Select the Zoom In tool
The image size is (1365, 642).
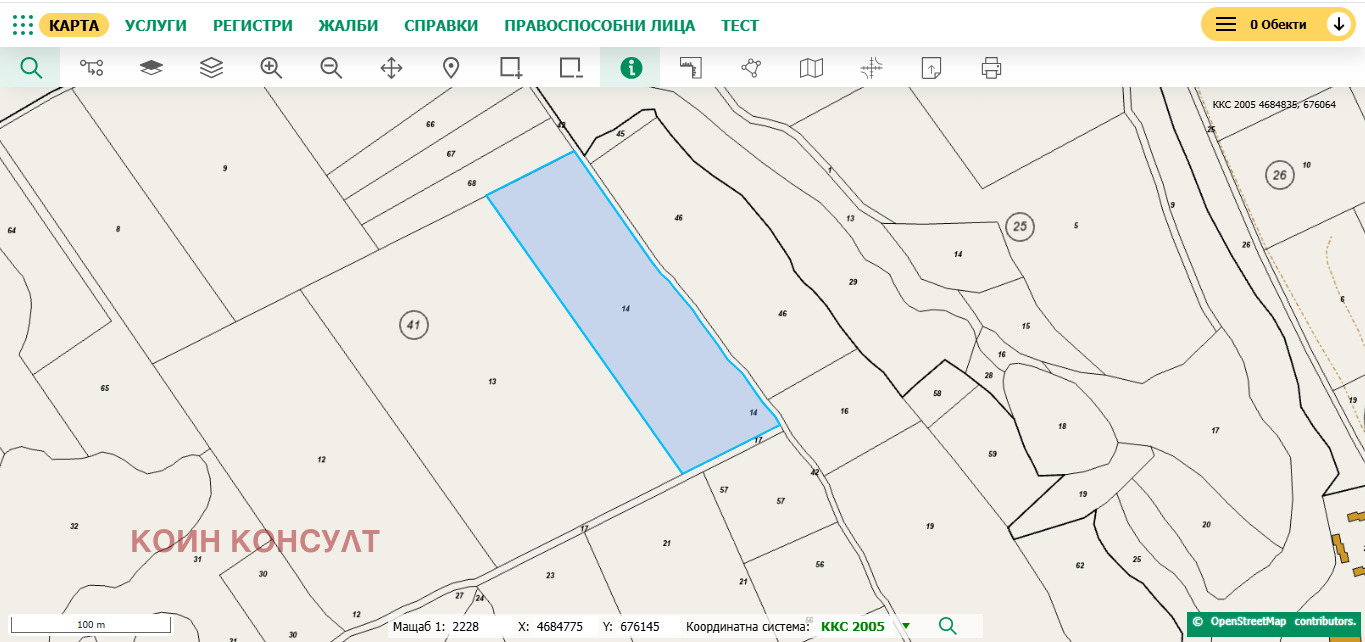(x=270, y=68)
